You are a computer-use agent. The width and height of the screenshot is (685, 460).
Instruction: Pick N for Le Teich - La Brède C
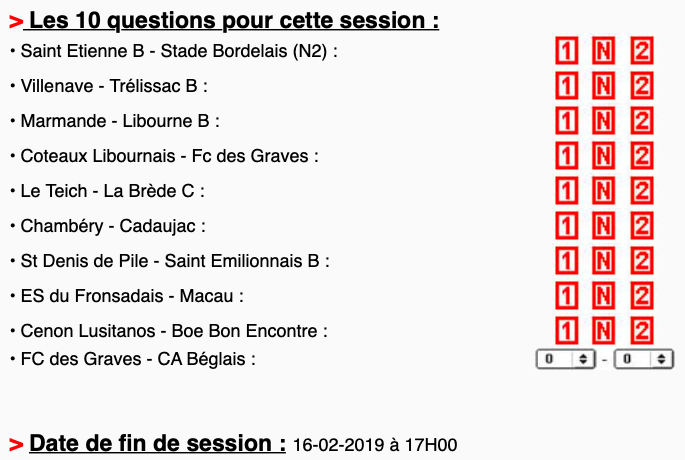604,191
